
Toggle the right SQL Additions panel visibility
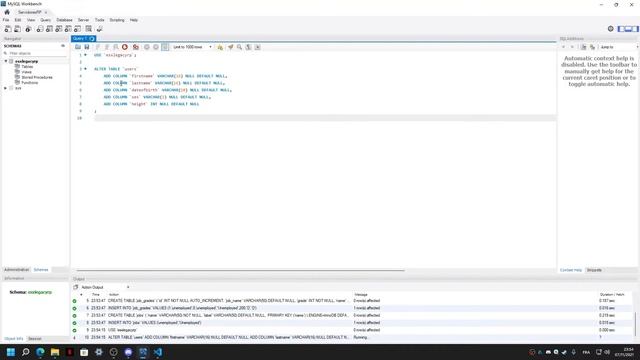635,29
